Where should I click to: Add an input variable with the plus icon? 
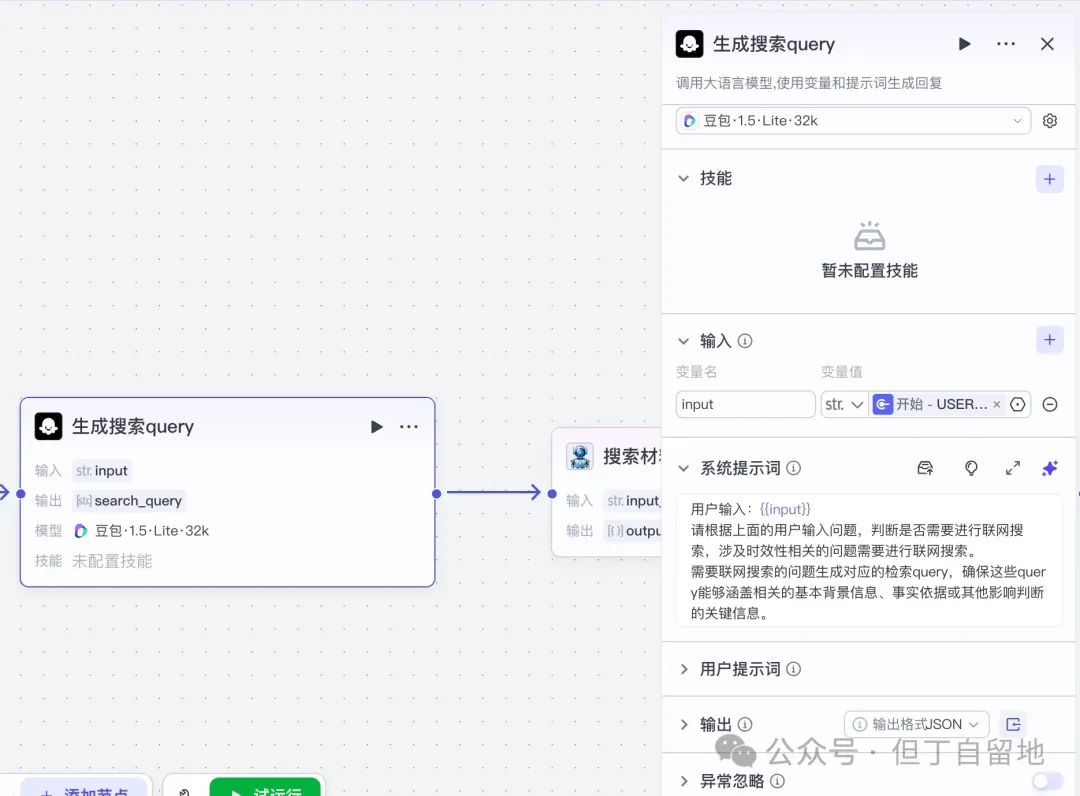1048,339
